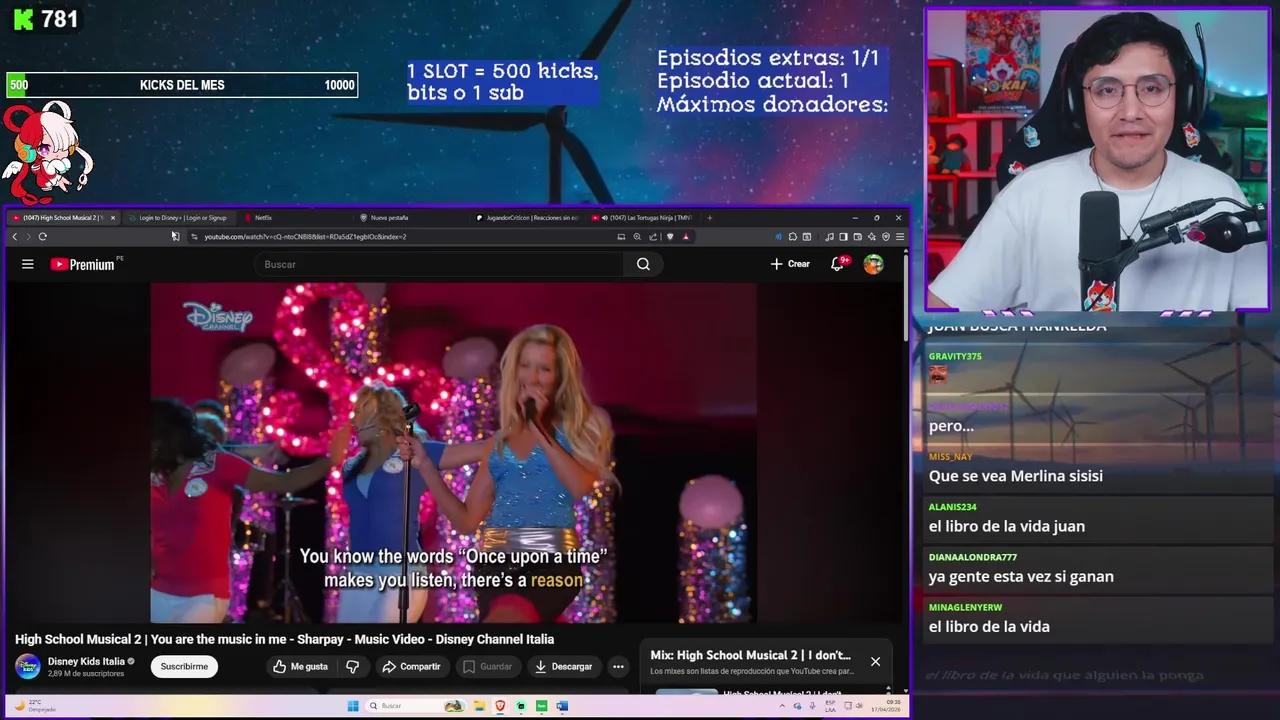This screenshot has width=1280, height=720.
Task: Open the new tab plus button
Action: pos(710,217)
